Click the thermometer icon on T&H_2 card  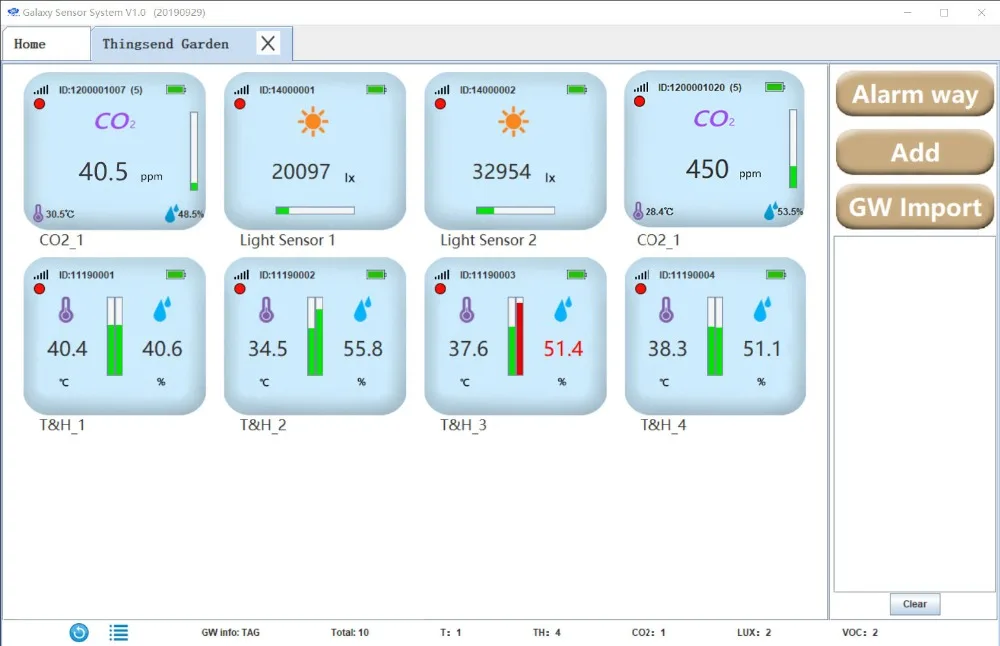coord(266,310)
